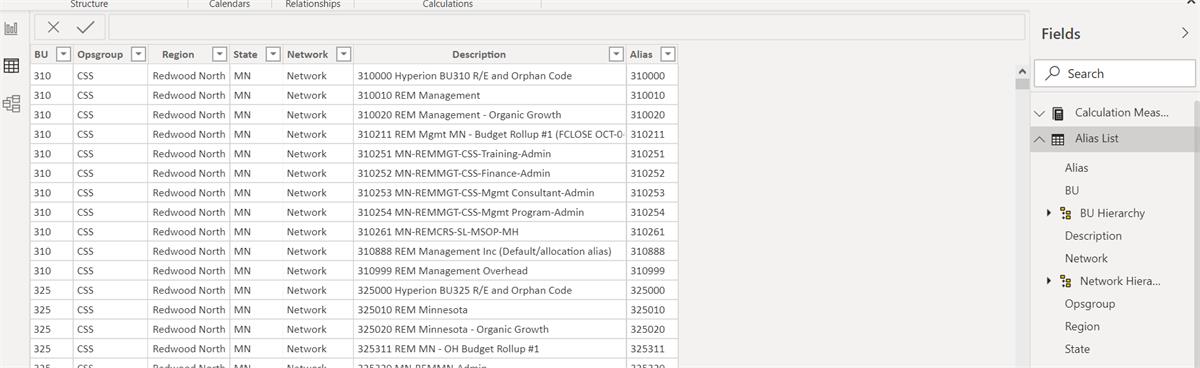1200x368 pixels.
Task: Switch to Data view icon
Action: coord(11,66)
